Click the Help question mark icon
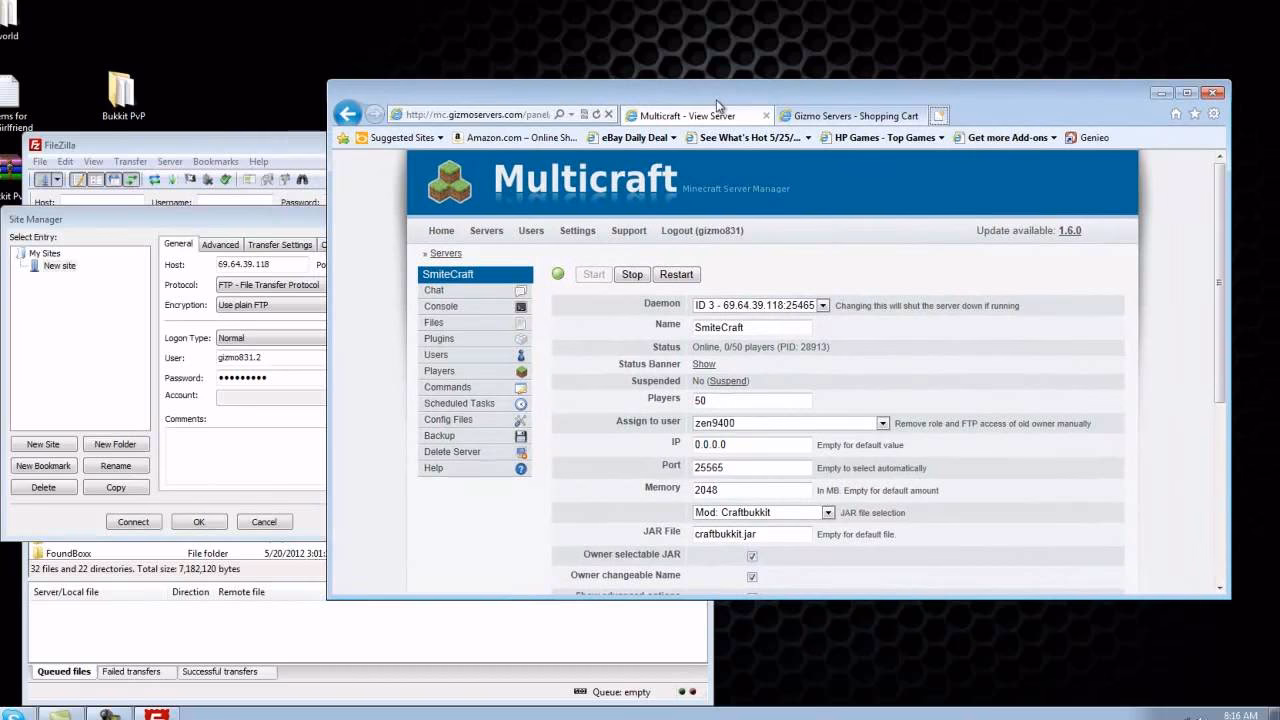Image resolution: width=1280 pixels, height=720 pixels. pos(520,468)
